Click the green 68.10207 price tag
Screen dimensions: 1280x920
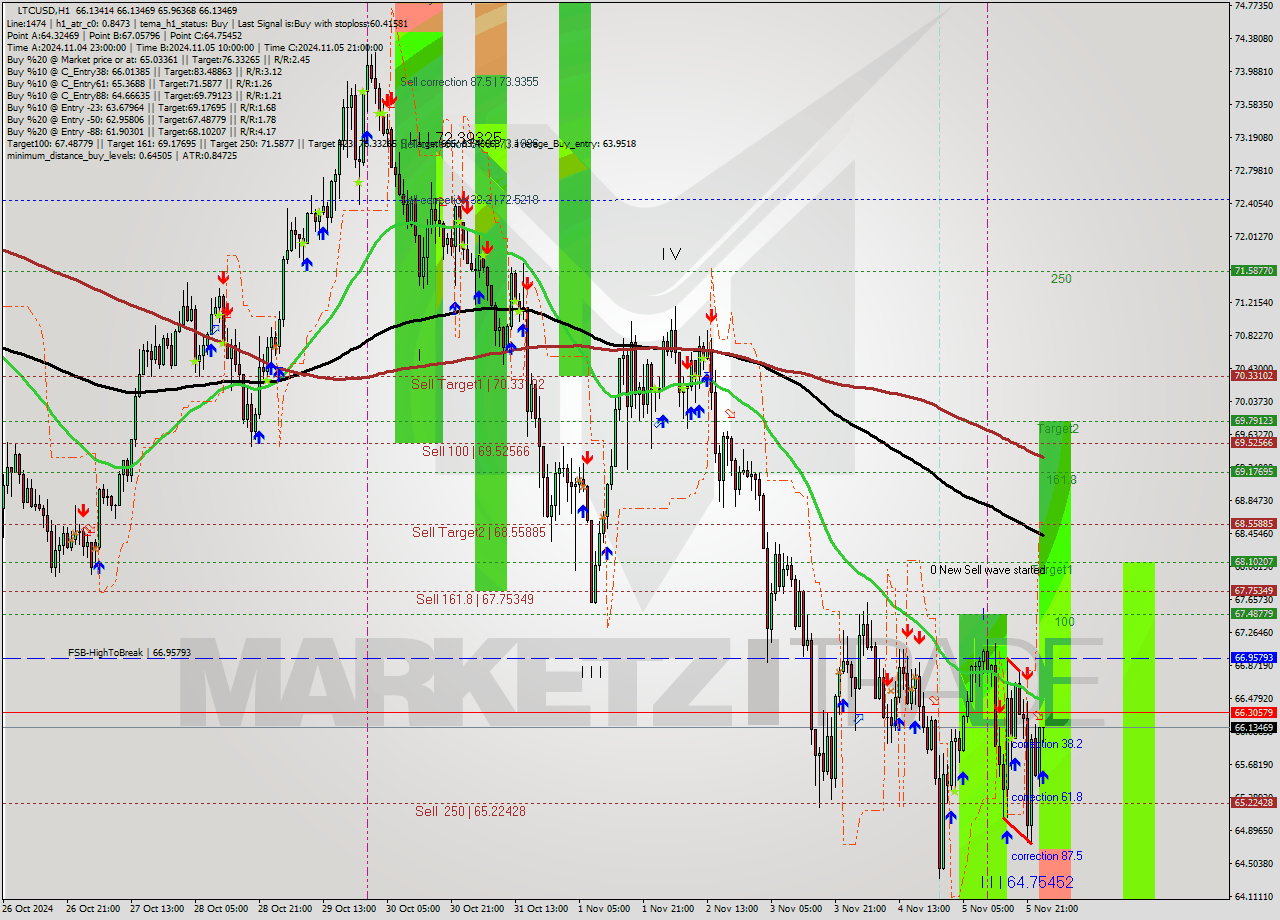click(x=1253, y=562)
